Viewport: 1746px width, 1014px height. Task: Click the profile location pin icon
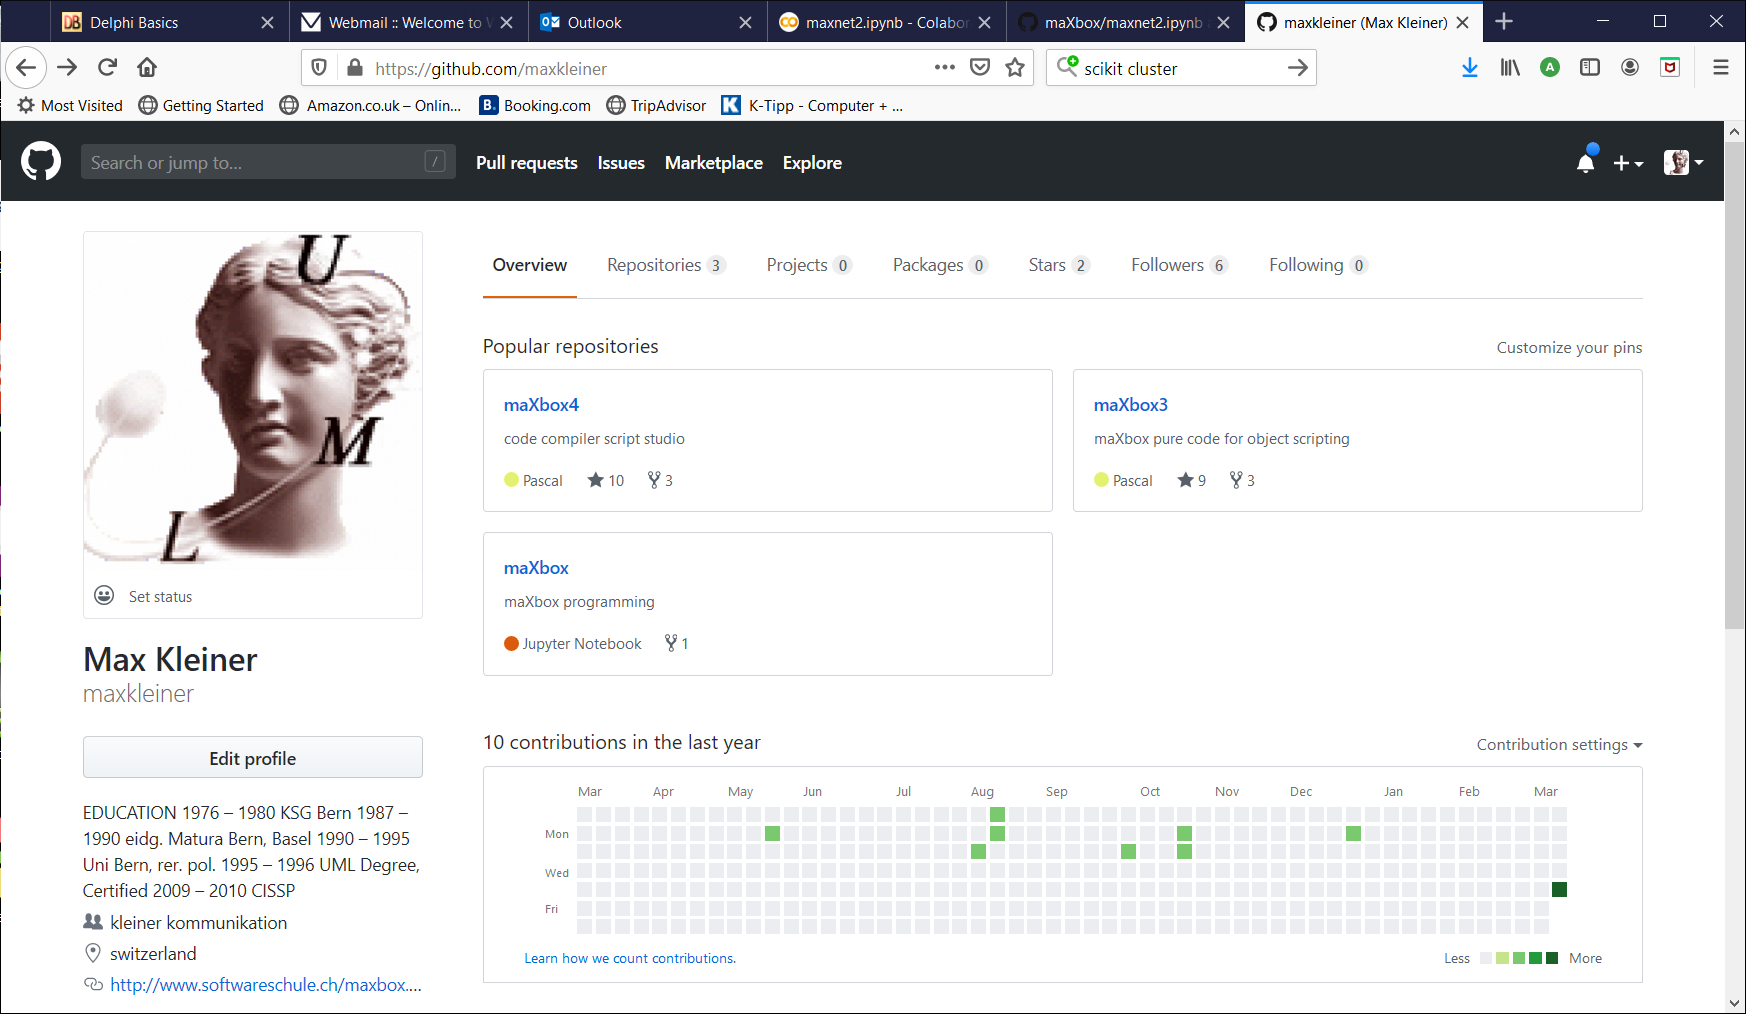tap(92, 953)
